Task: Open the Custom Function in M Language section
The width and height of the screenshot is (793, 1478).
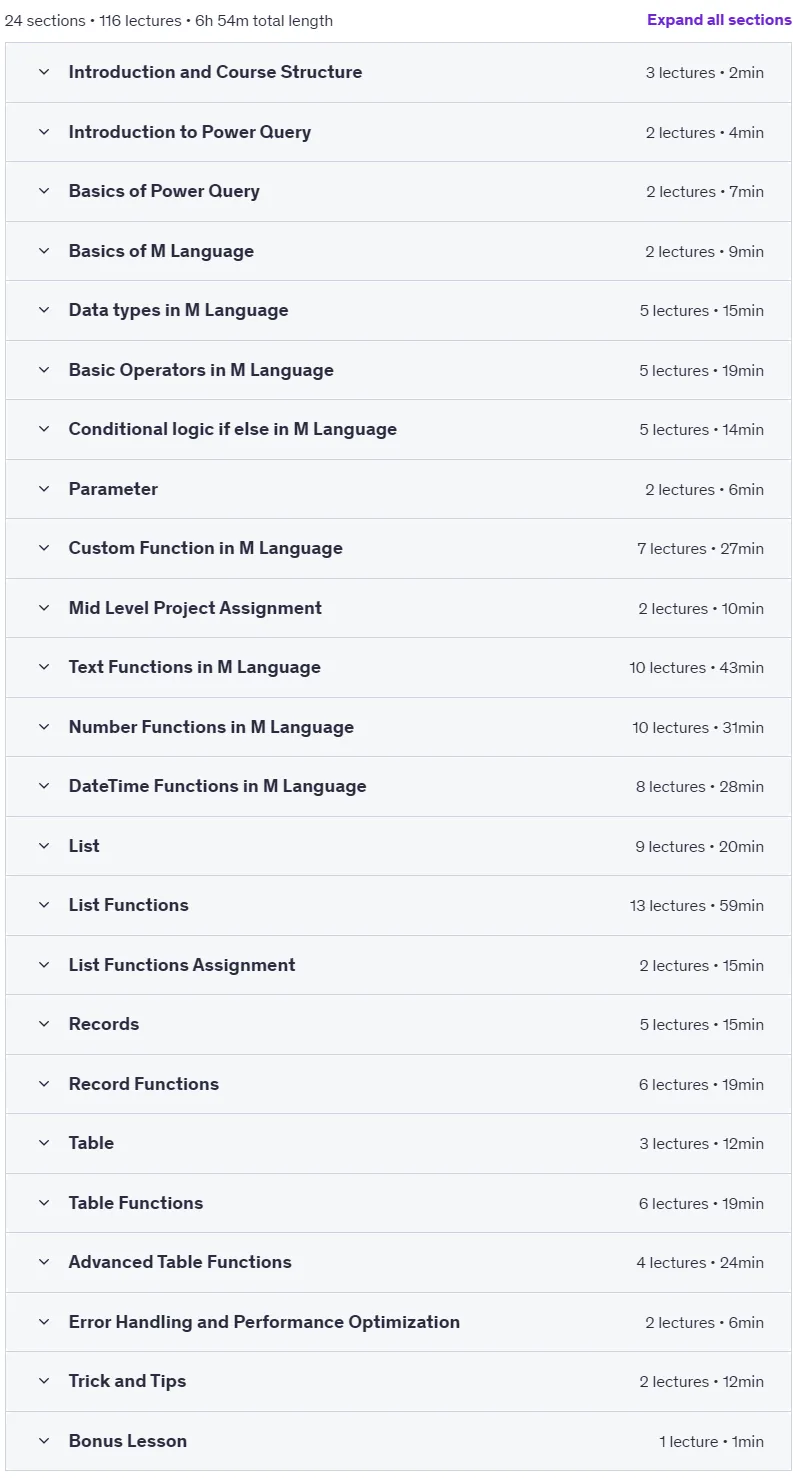Action: pyautogui.click(x=398, y=548)
